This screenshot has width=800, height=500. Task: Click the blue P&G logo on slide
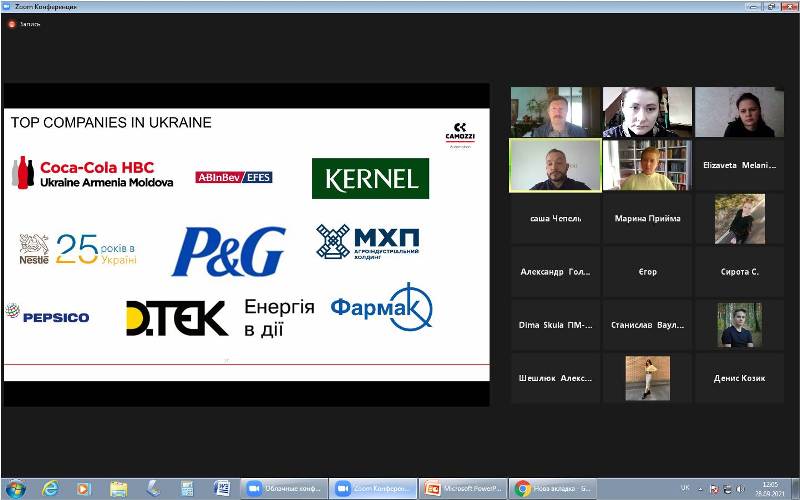(x=229, y=252)
